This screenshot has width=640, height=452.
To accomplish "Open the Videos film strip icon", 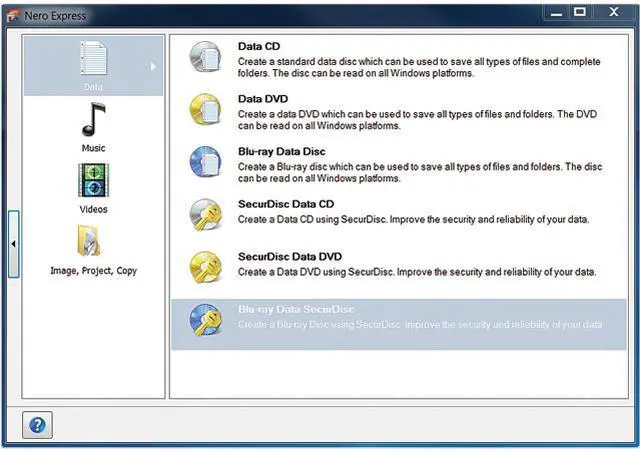I will [x=93, y=180].
